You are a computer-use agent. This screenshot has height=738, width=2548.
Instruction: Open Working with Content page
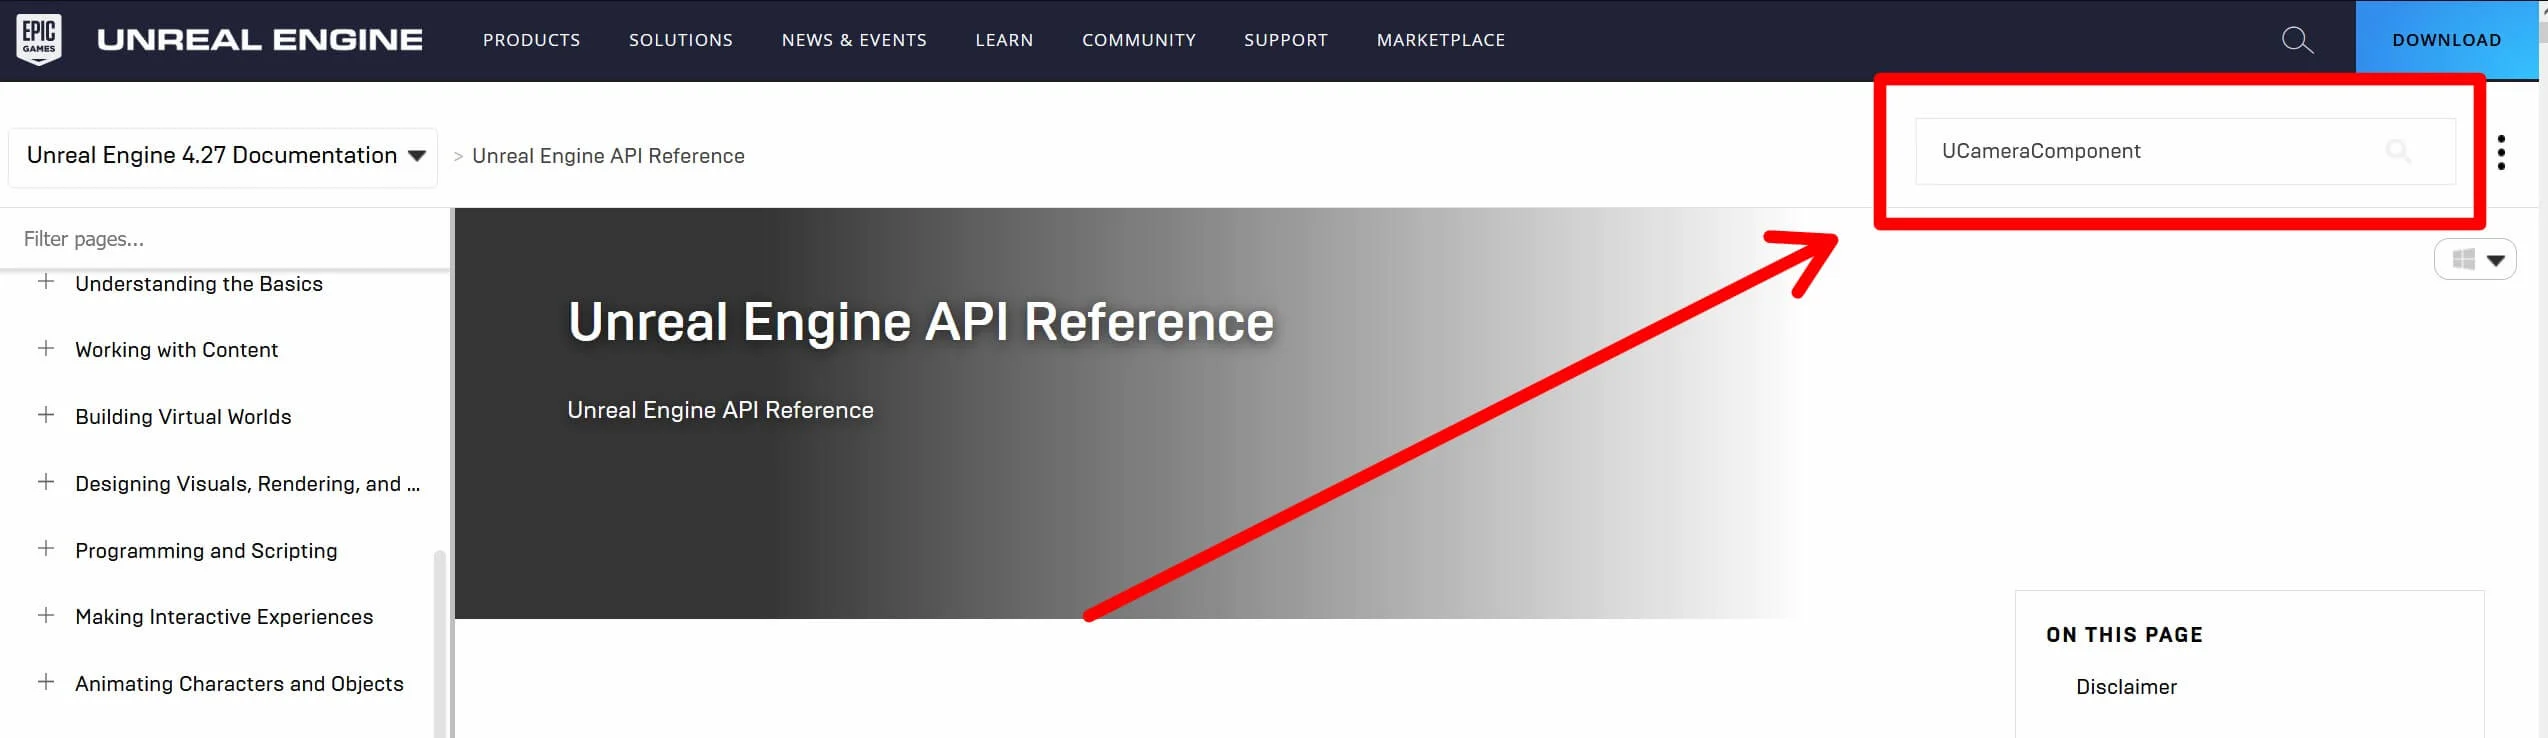click(176, 350)
